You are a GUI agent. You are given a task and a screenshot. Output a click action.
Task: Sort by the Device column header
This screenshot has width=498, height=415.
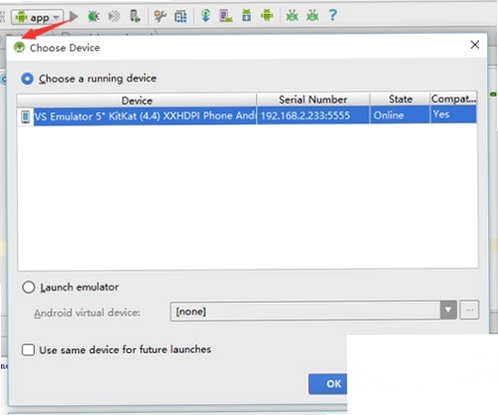(137, 100)
